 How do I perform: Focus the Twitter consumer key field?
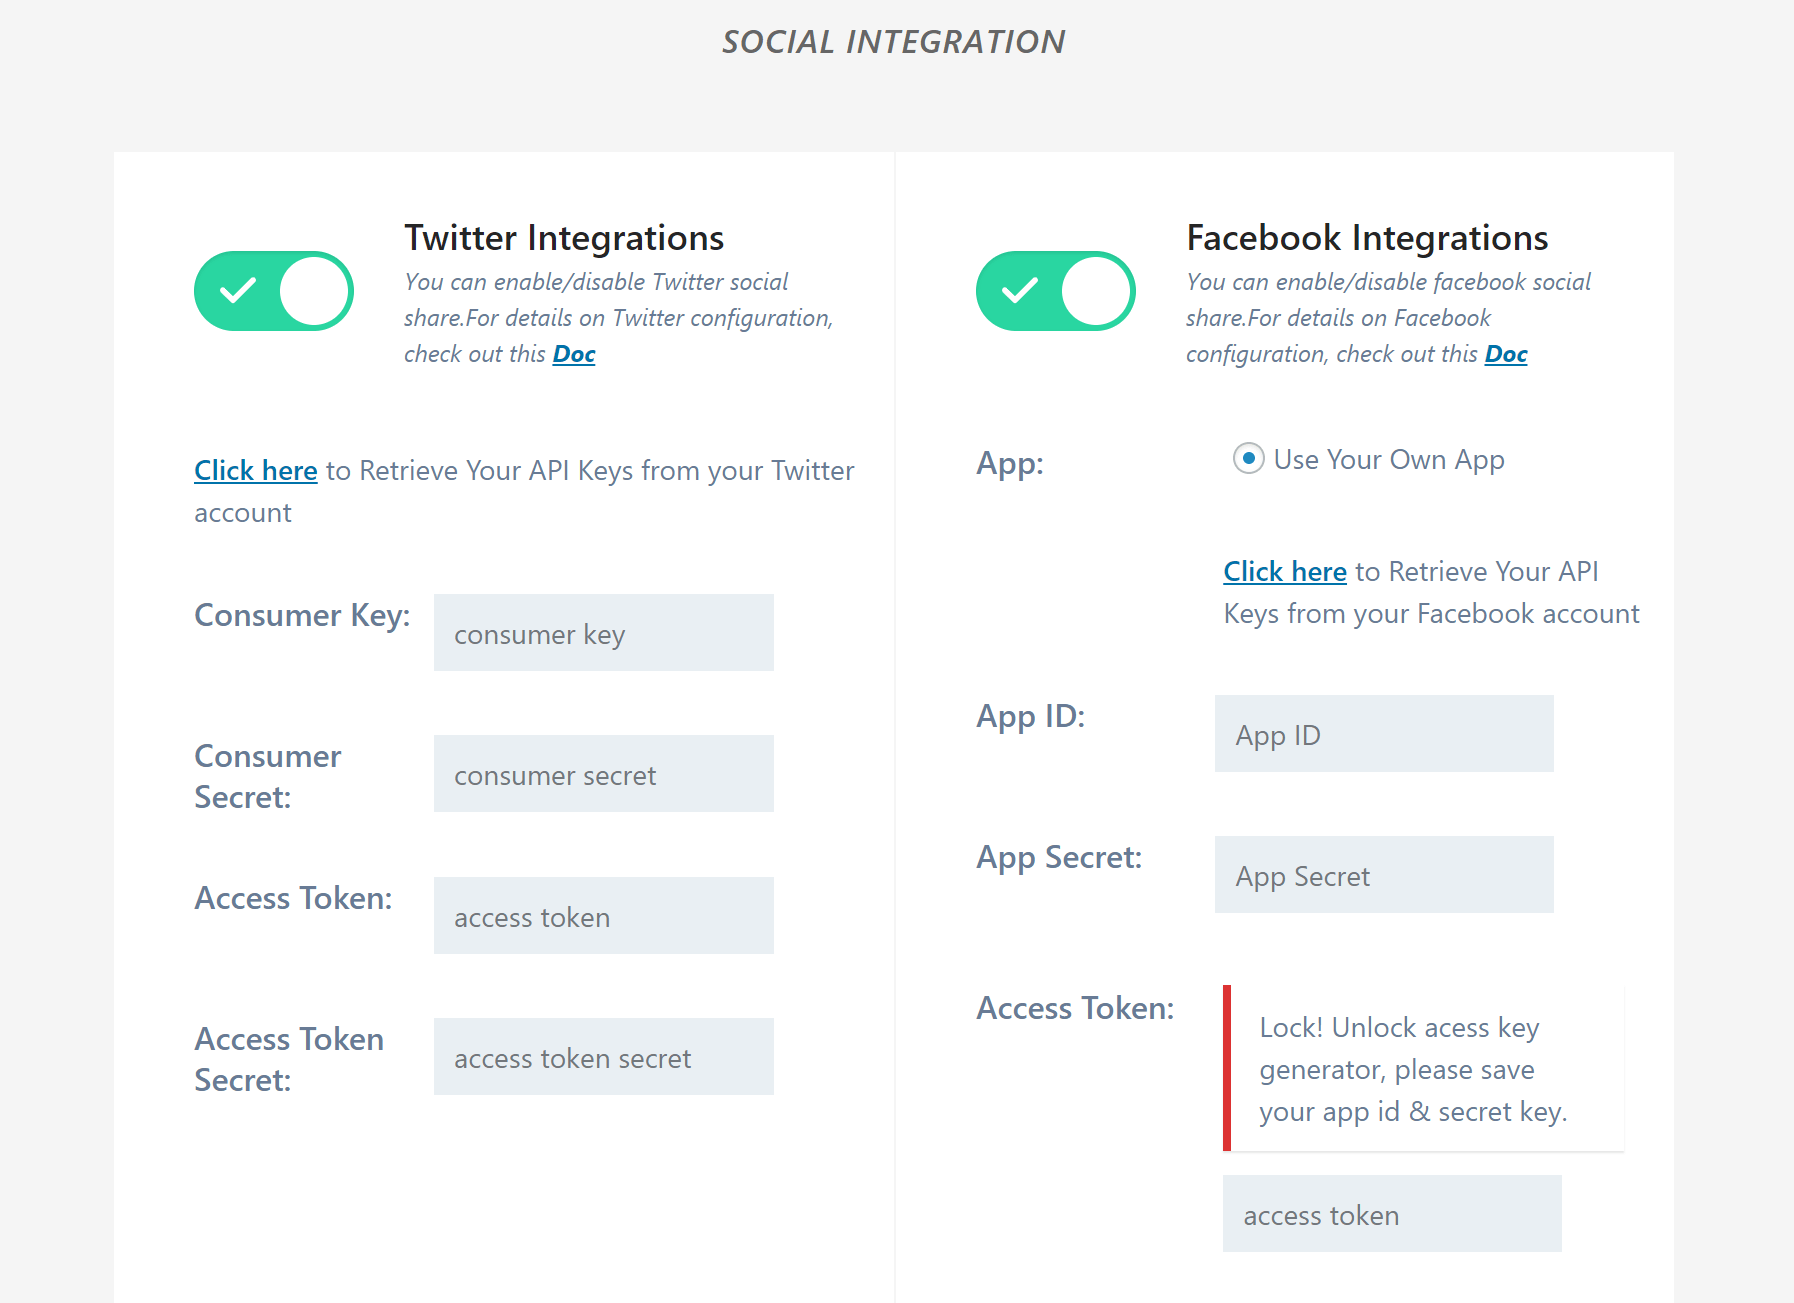[604, 633]
